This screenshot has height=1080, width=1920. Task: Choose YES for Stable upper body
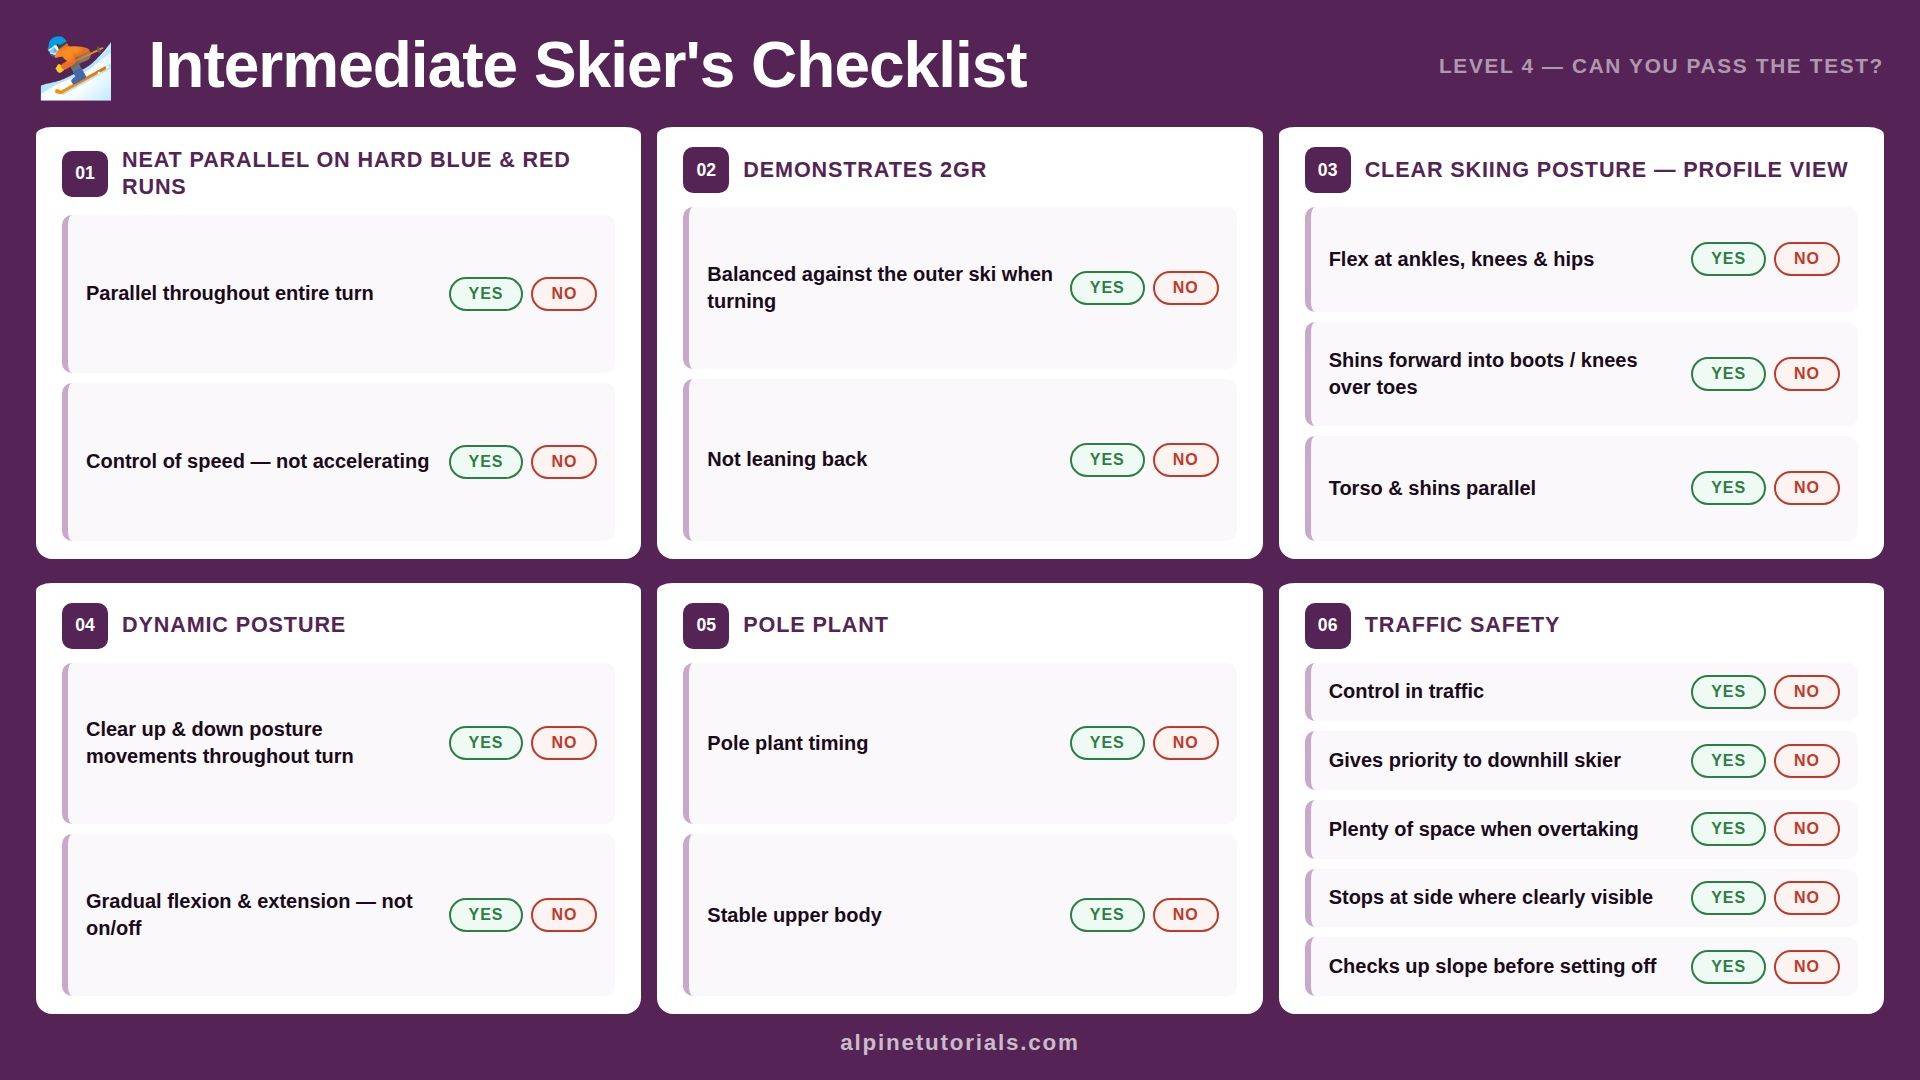[x=1107, y=915]
